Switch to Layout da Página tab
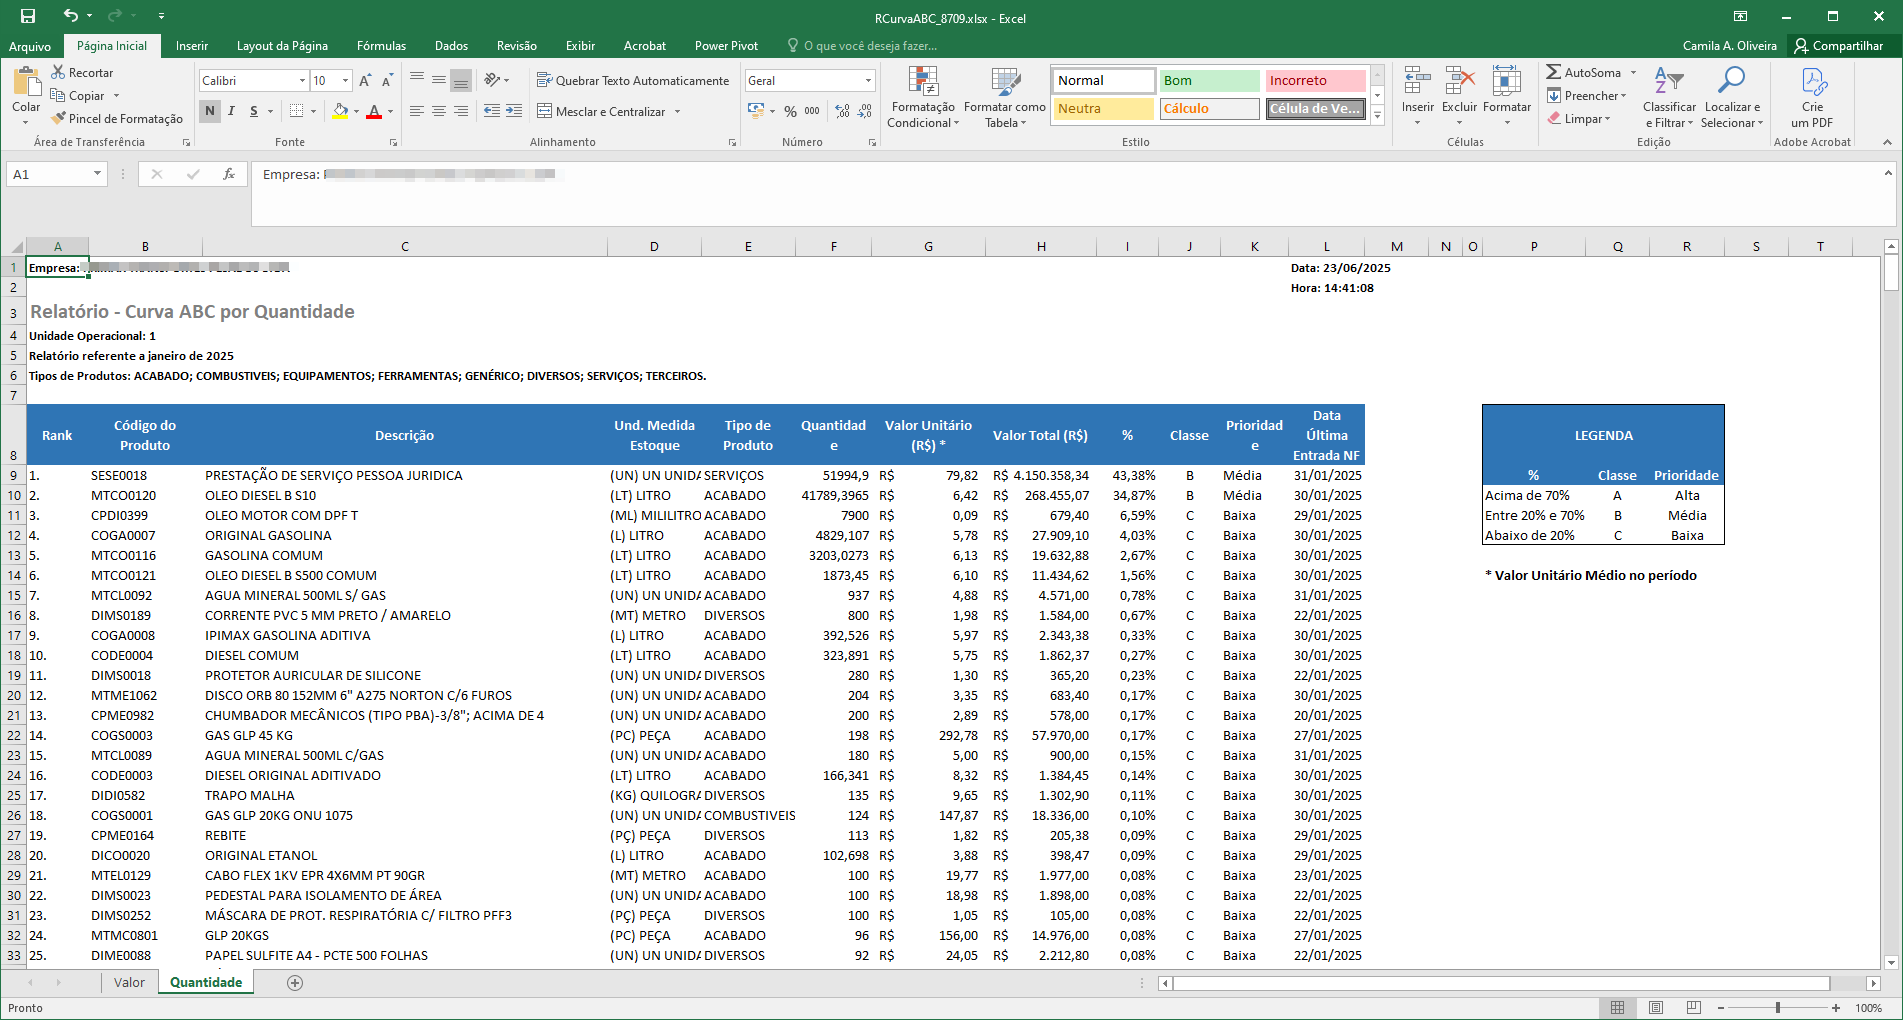1903x1020 pixels. pyautogui.click(x=282, y=46)
